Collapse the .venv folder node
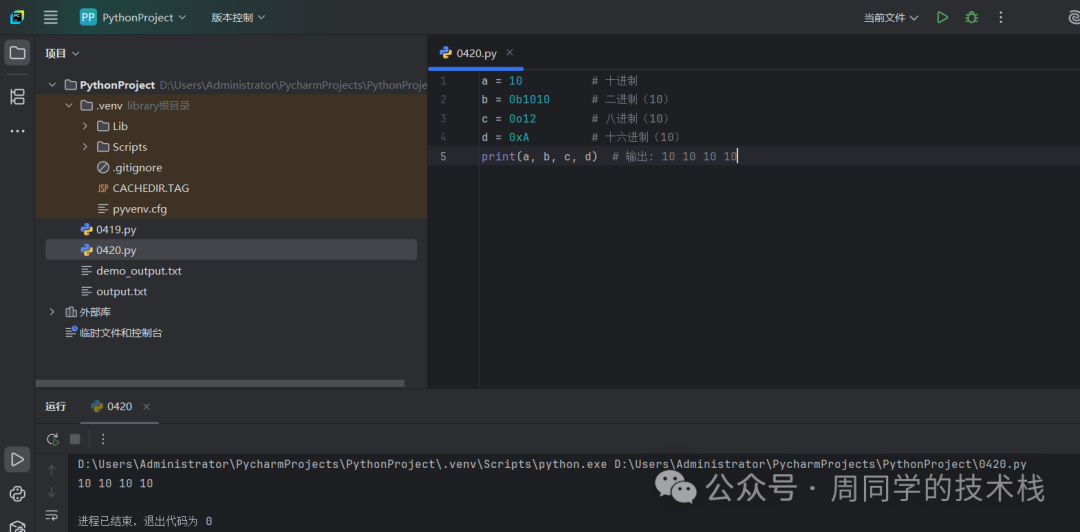 [69, 105]
